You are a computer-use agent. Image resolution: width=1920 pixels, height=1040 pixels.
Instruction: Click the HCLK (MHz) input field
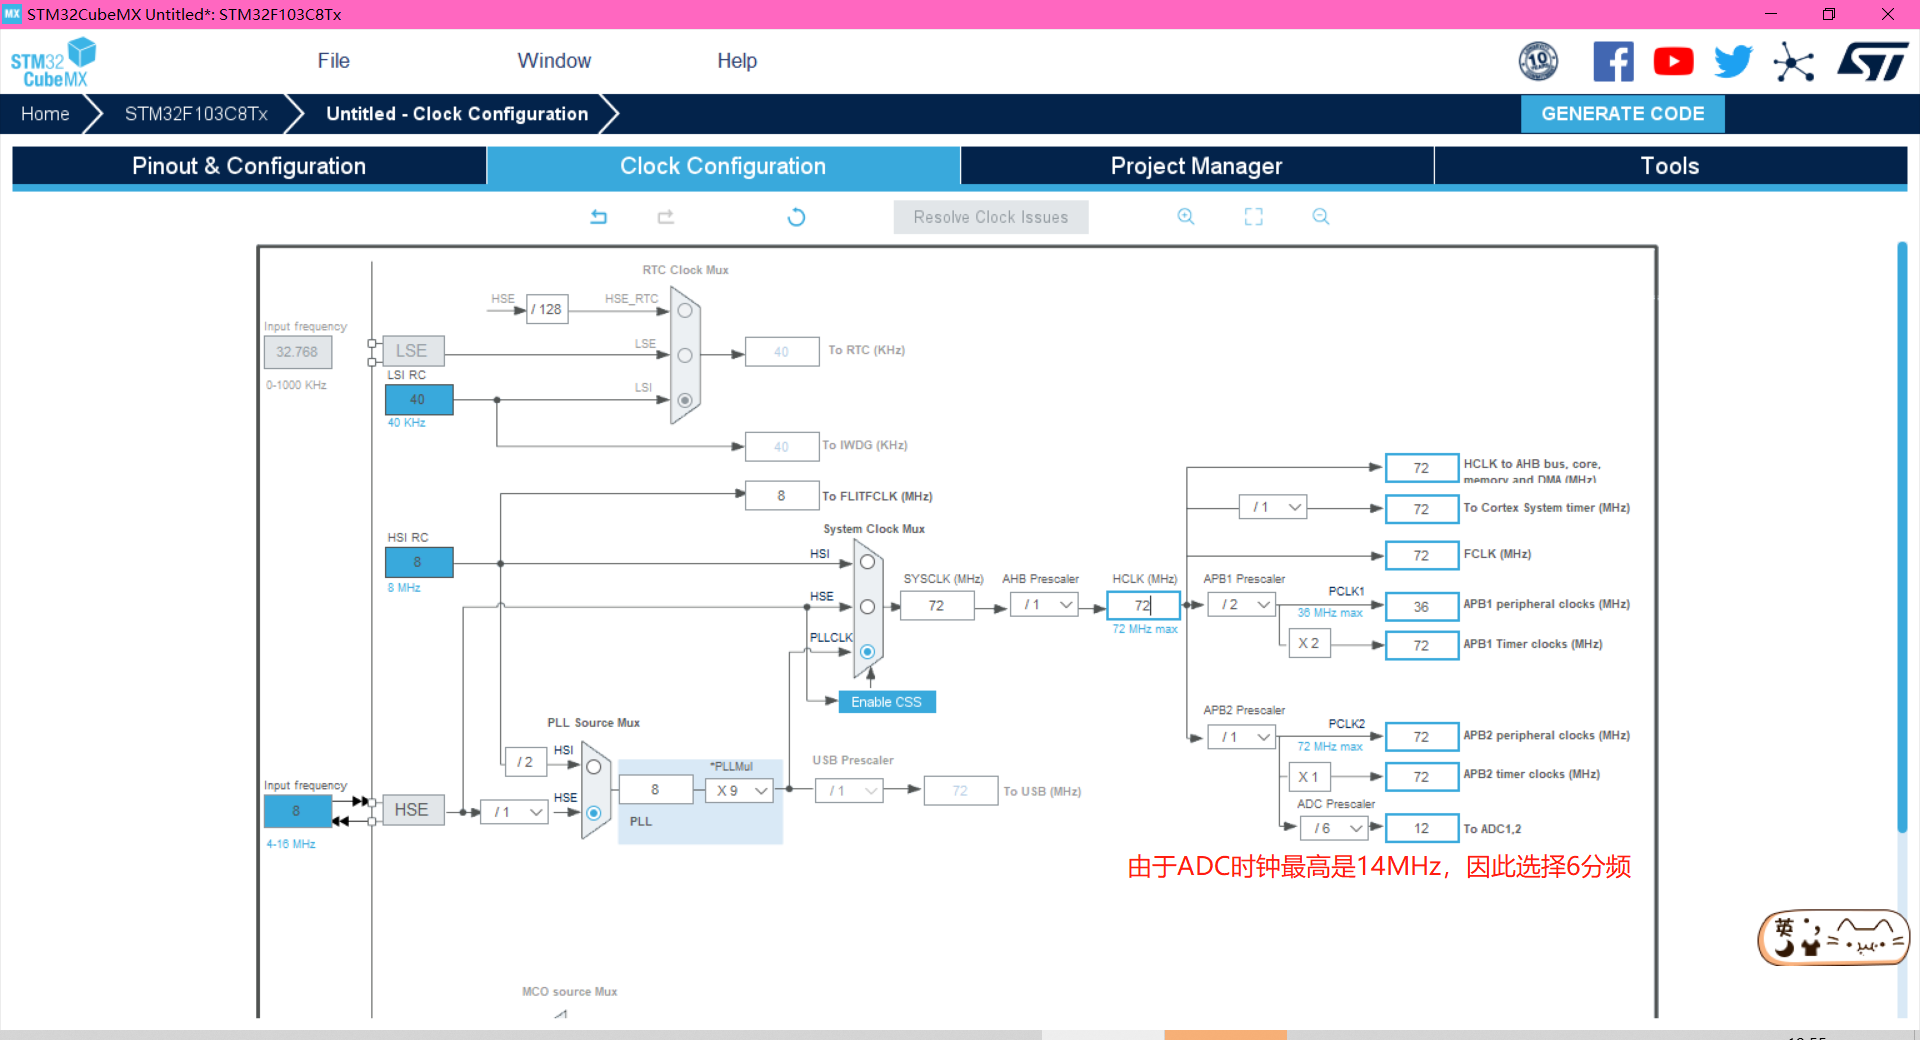(1142, 605)
